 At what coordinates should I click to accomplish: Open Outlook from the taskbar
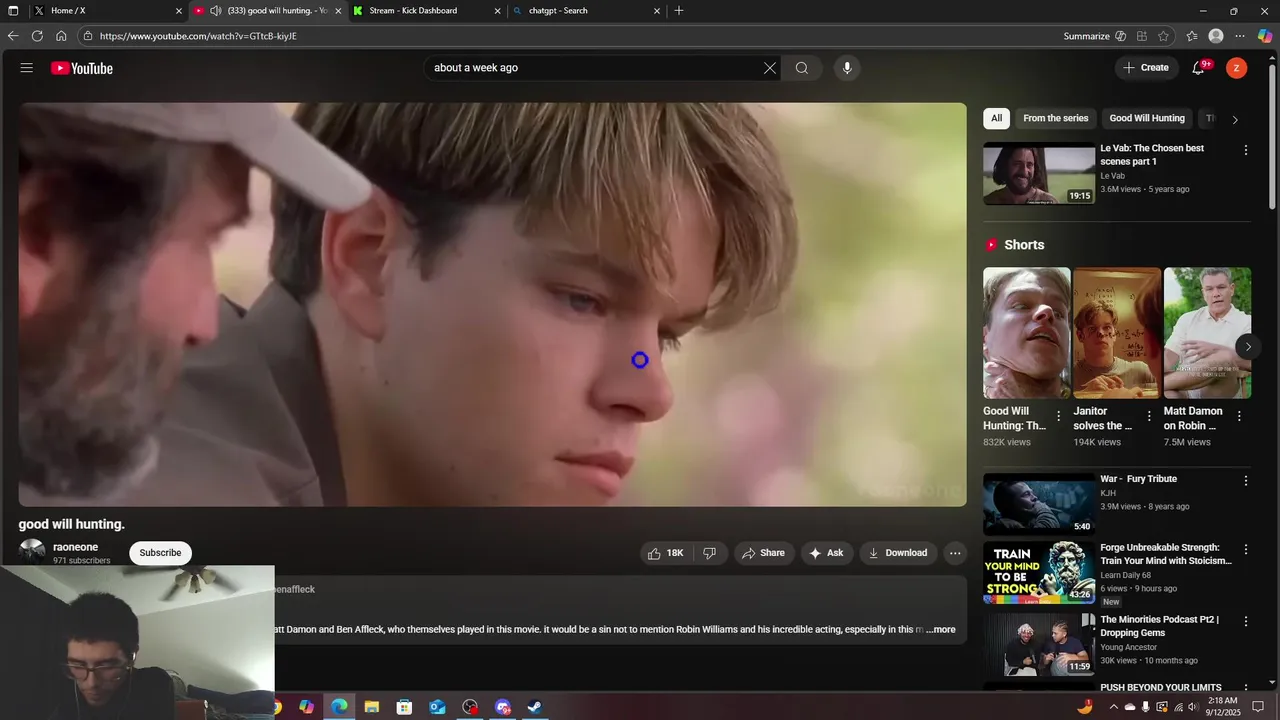437,707
